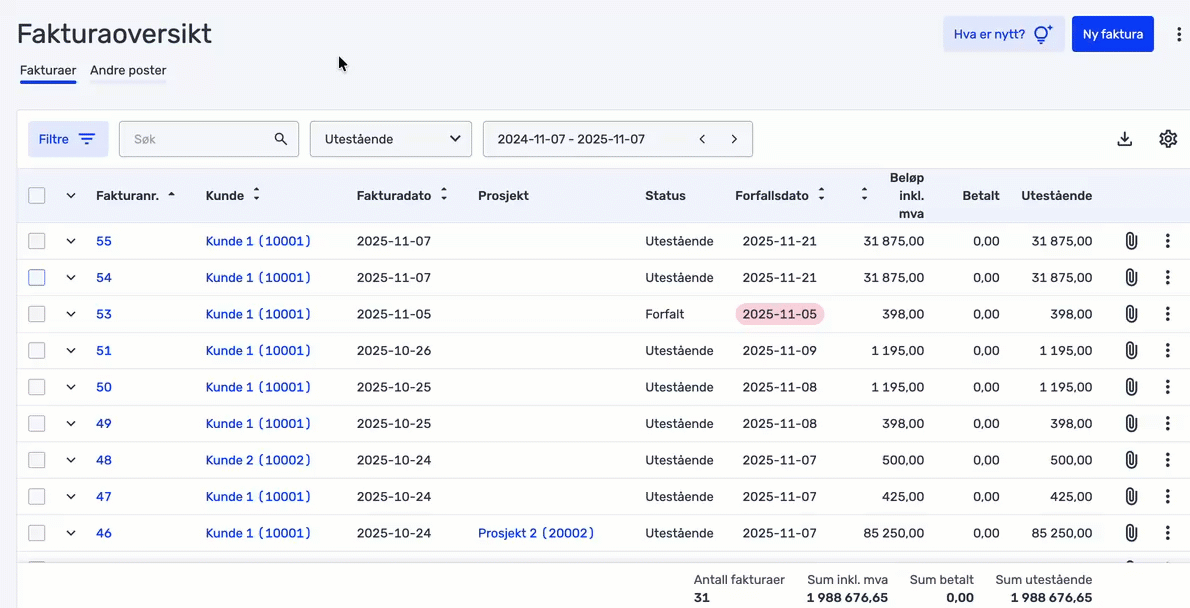Tick the select-all checkbox in header
The width and height of the screenshot is (1190, 608).
click(37, 195)
